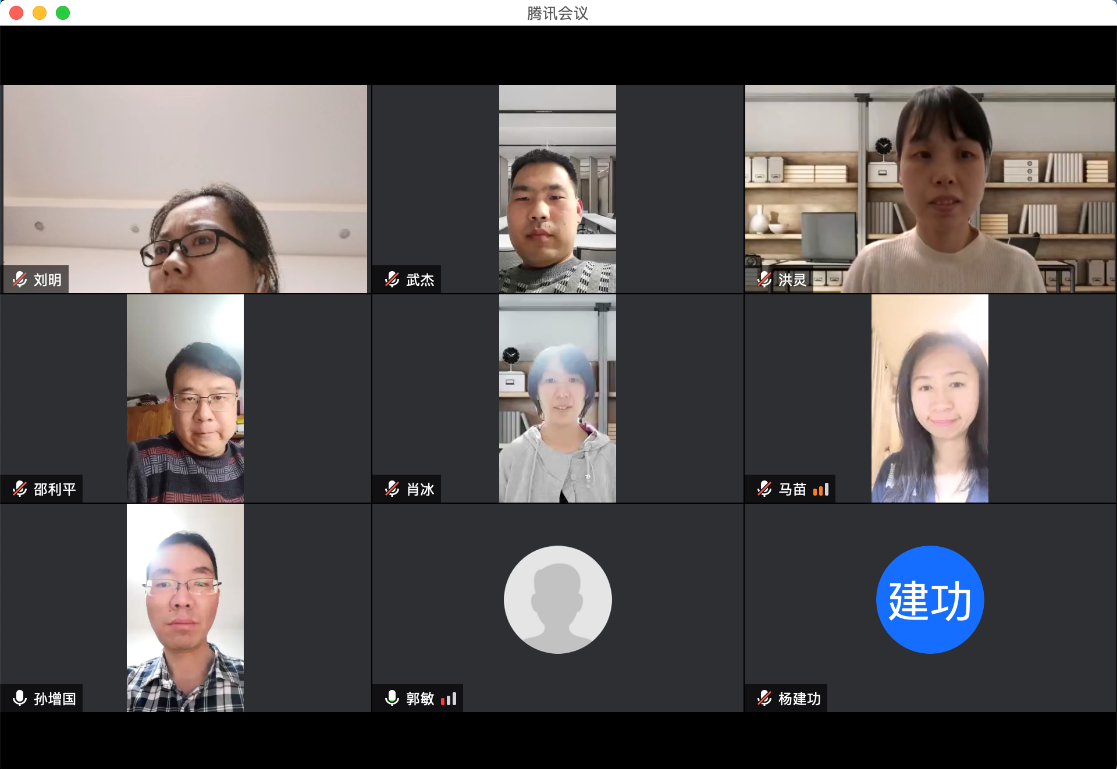
Task: Click the red signal bars beside 郭敏
Action: pos(449,698)
